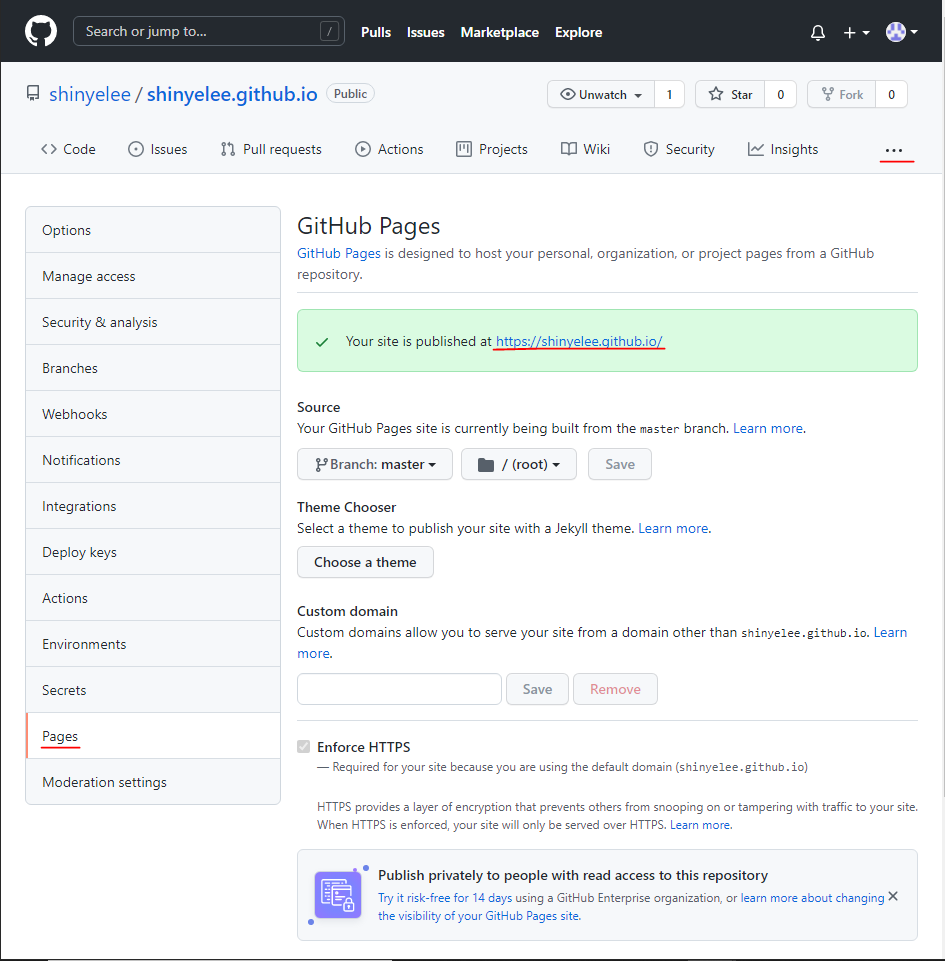Select Environments in the sidebar
945x961 pixels.
pyautogui.click(x=153, y=644)
